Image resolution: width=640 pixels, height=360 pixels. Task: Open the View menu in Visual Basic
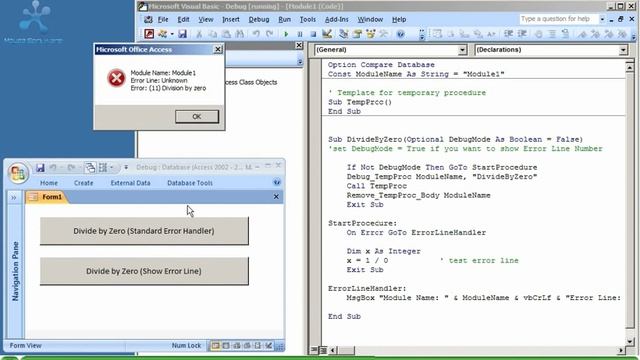(x=206, y=19)
